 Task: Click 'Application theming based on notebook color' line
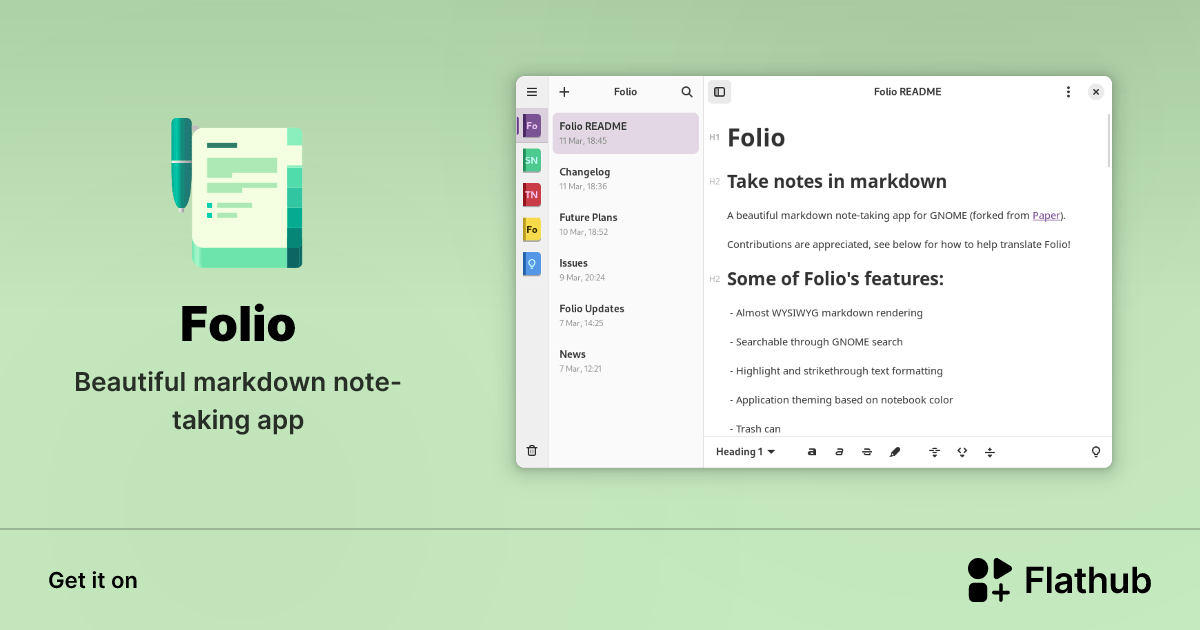point(841,400)
